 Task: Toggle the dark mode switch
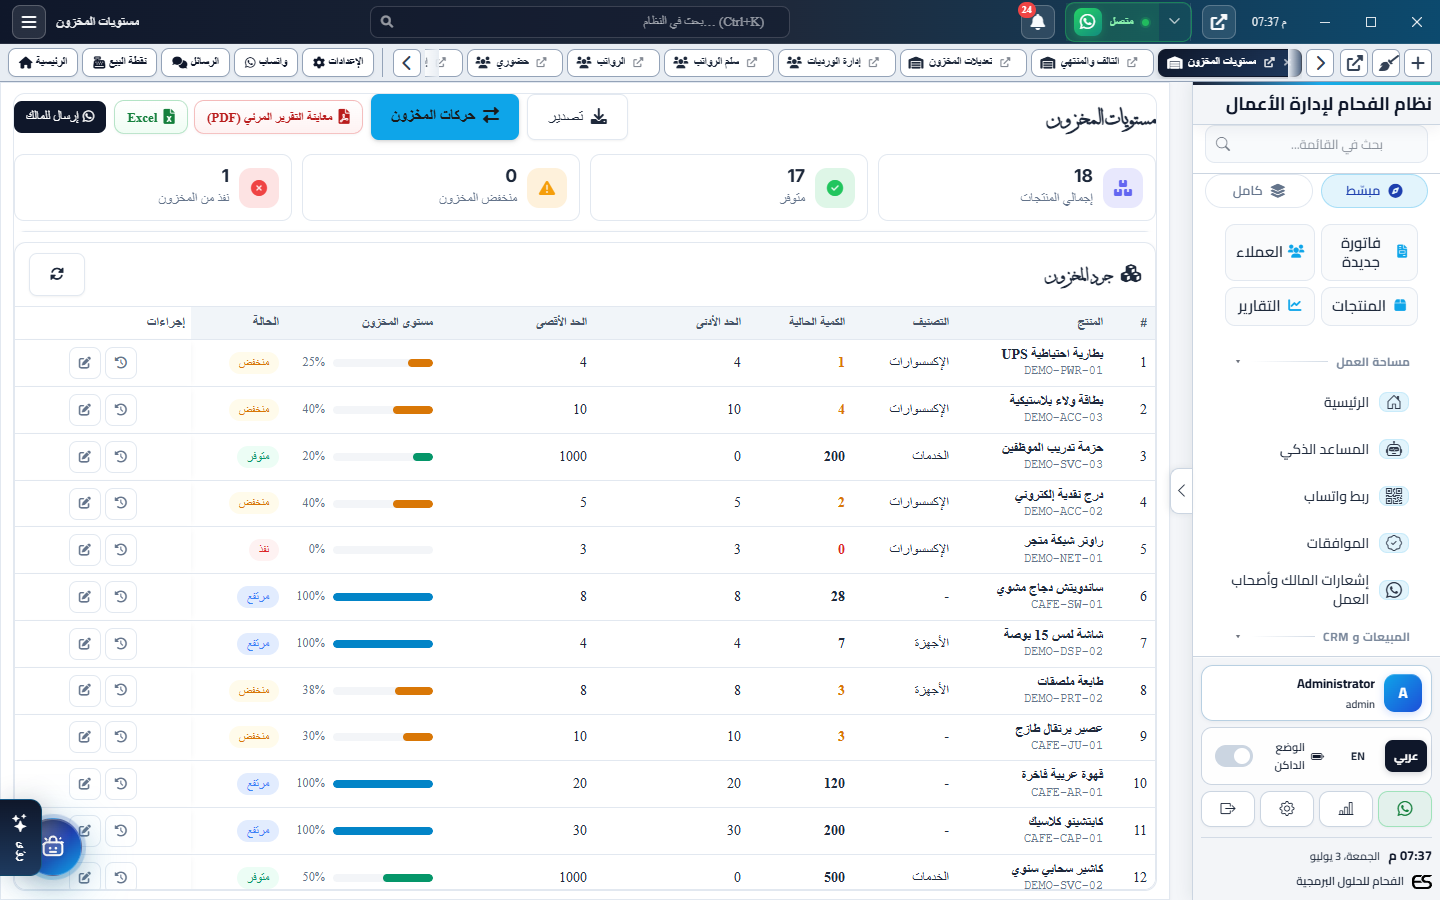coord(1234,756)
